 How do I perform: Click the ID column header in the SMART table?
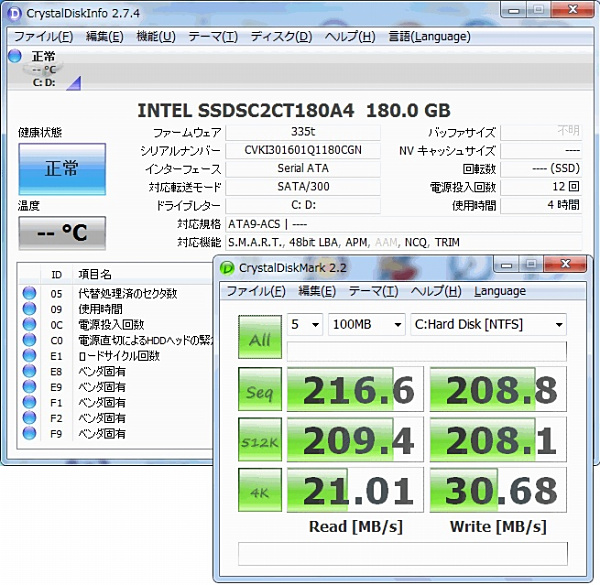click(x=56, y=274)
